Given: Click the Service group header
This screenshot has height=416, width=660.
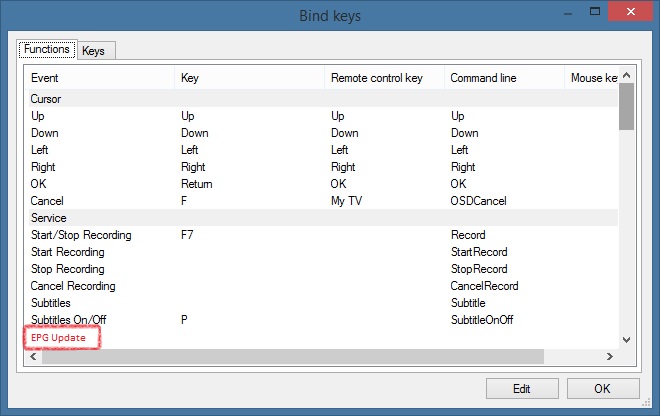Looking at the screenshot, I should 49,218.
